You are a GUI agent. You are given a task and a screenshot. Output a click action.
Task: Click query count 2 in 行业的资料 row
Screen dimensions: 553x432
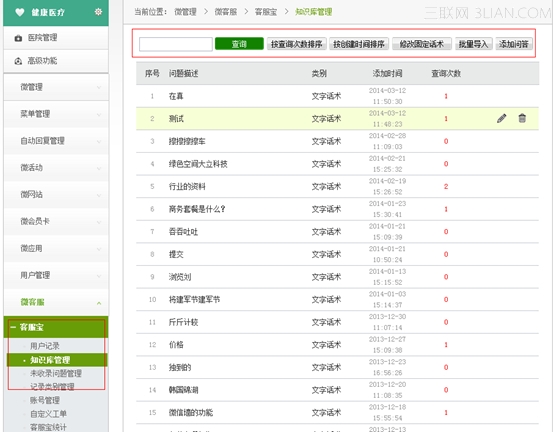pyautogui.click(x=446, y=187)
